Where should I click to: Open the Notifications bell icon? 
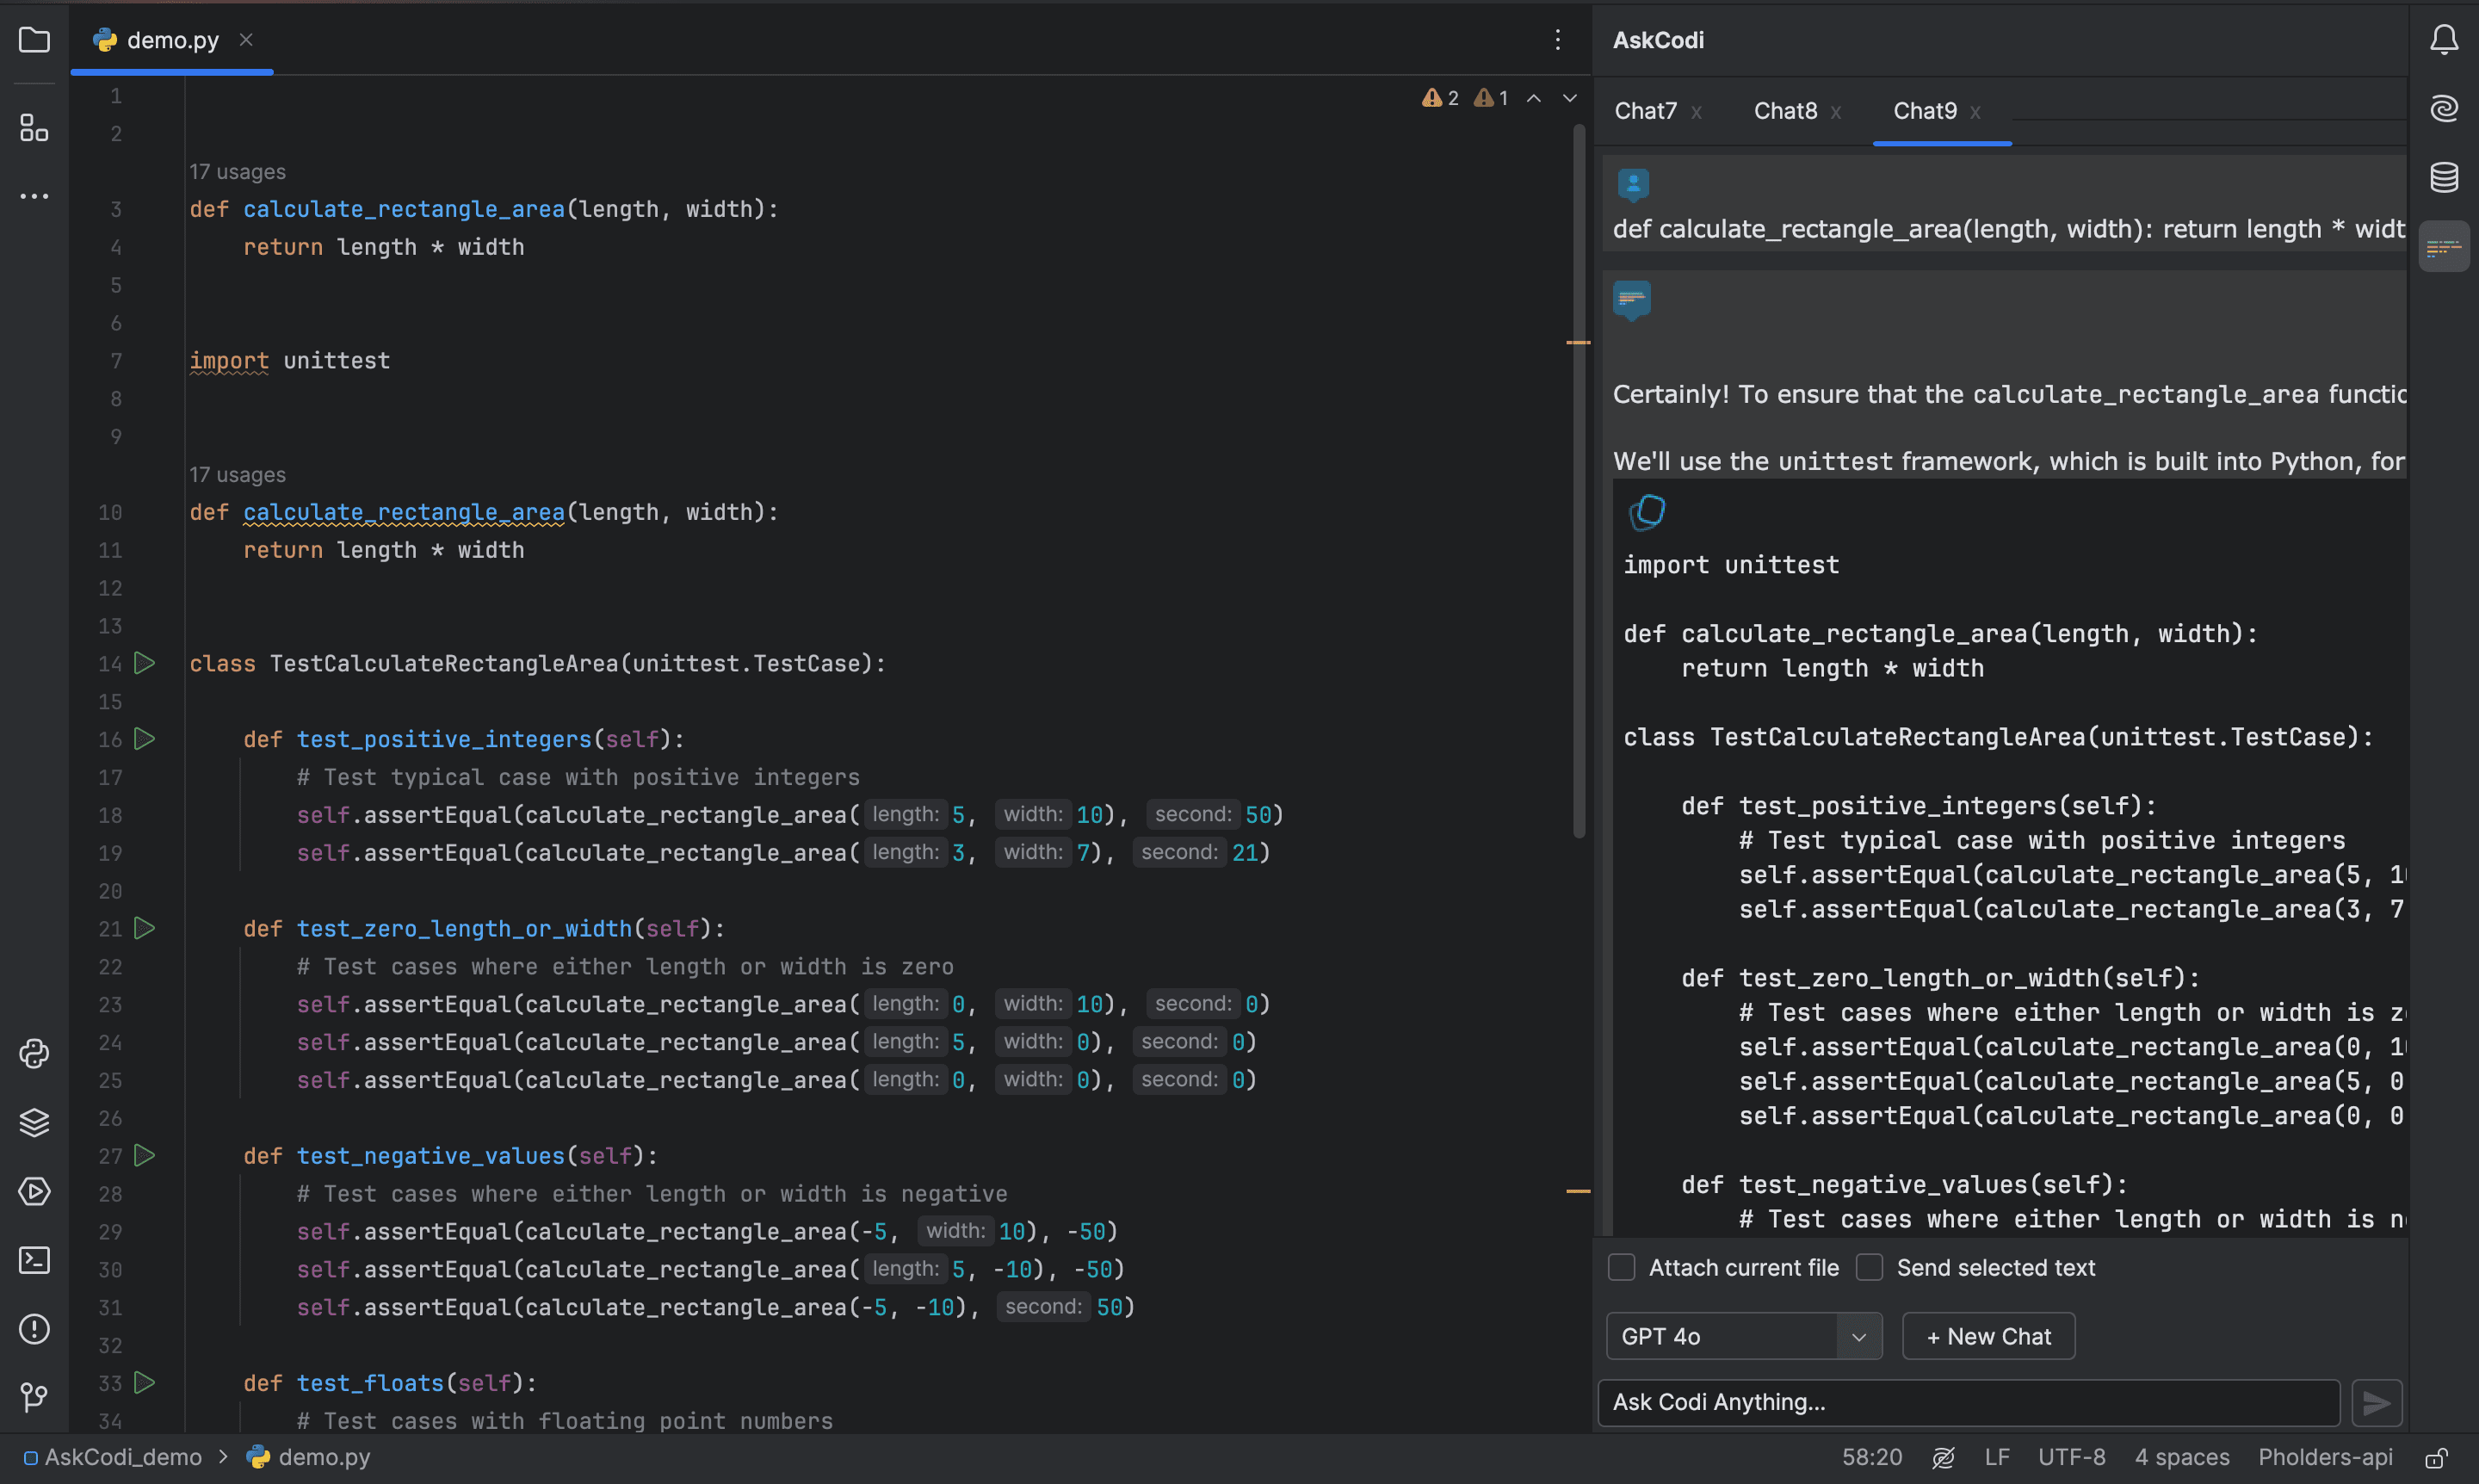[2444, 40]
